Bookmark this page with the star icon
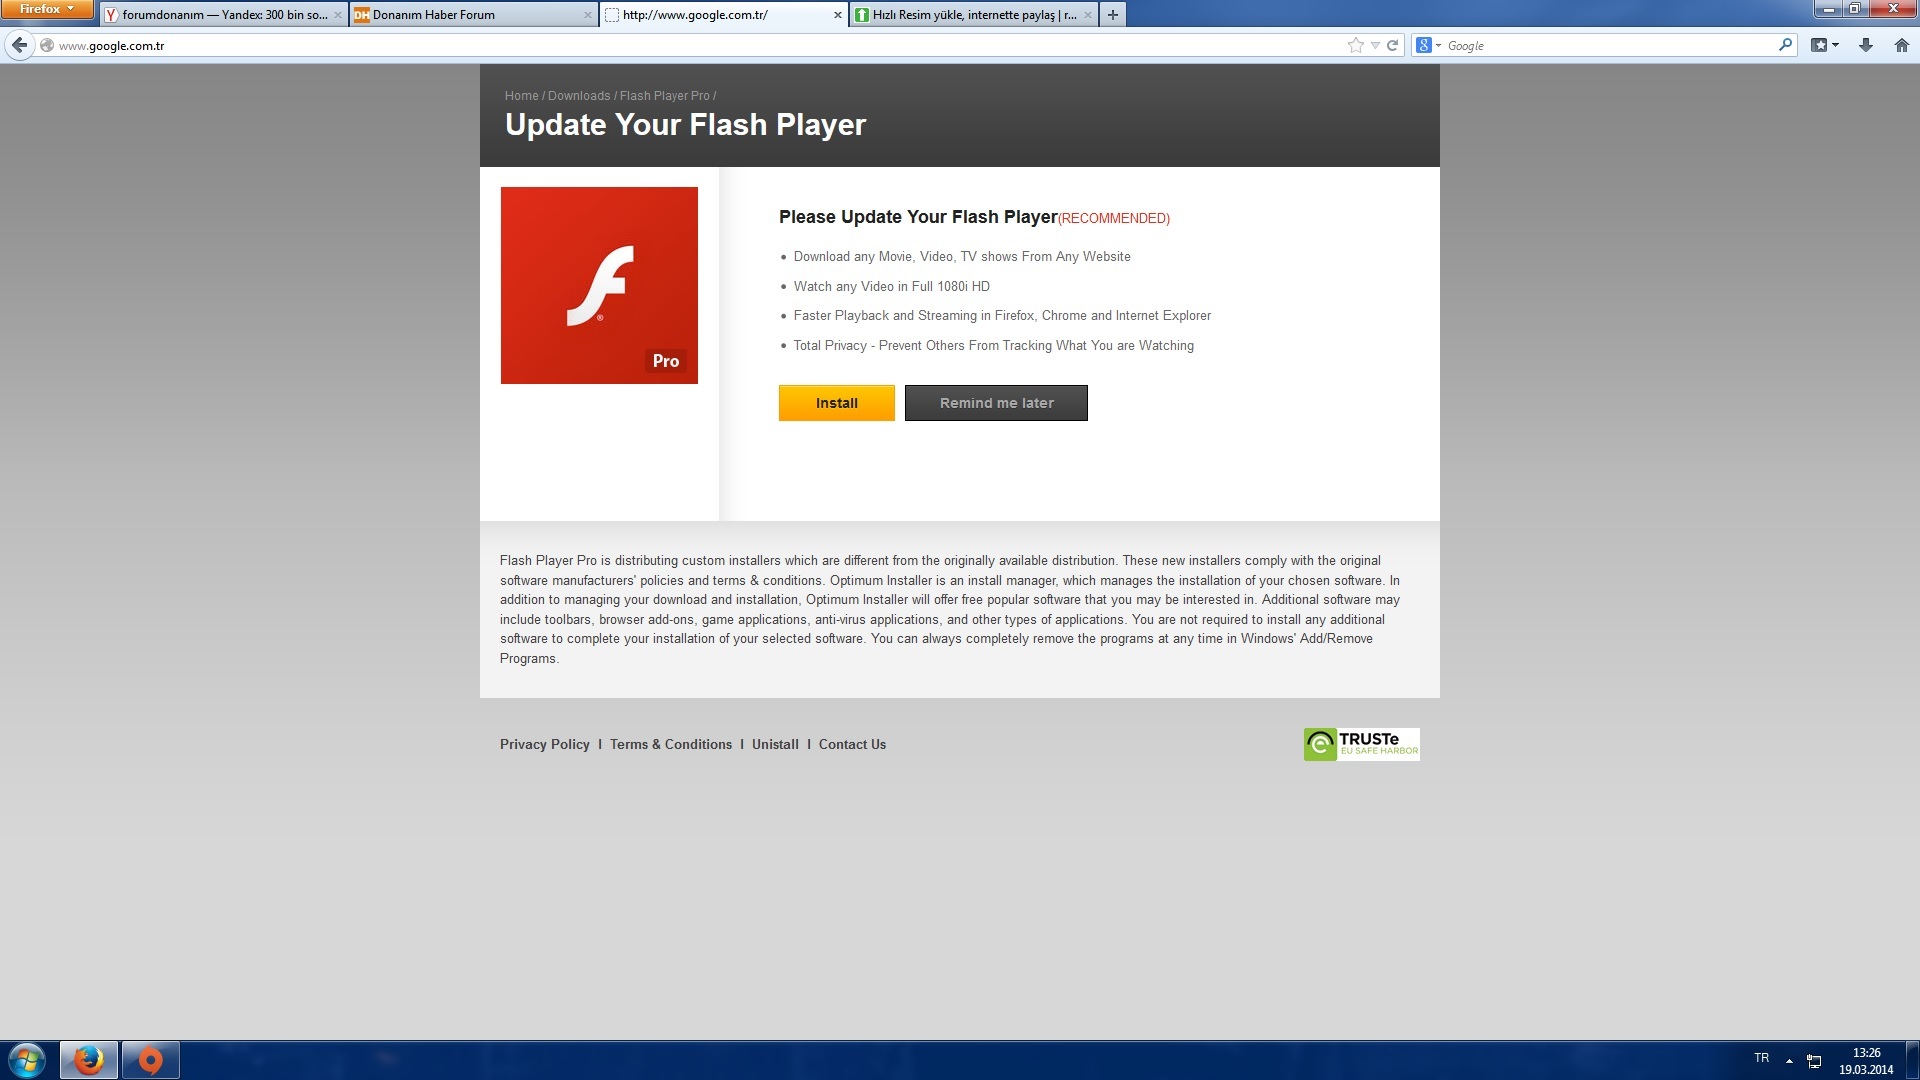 1355,45
